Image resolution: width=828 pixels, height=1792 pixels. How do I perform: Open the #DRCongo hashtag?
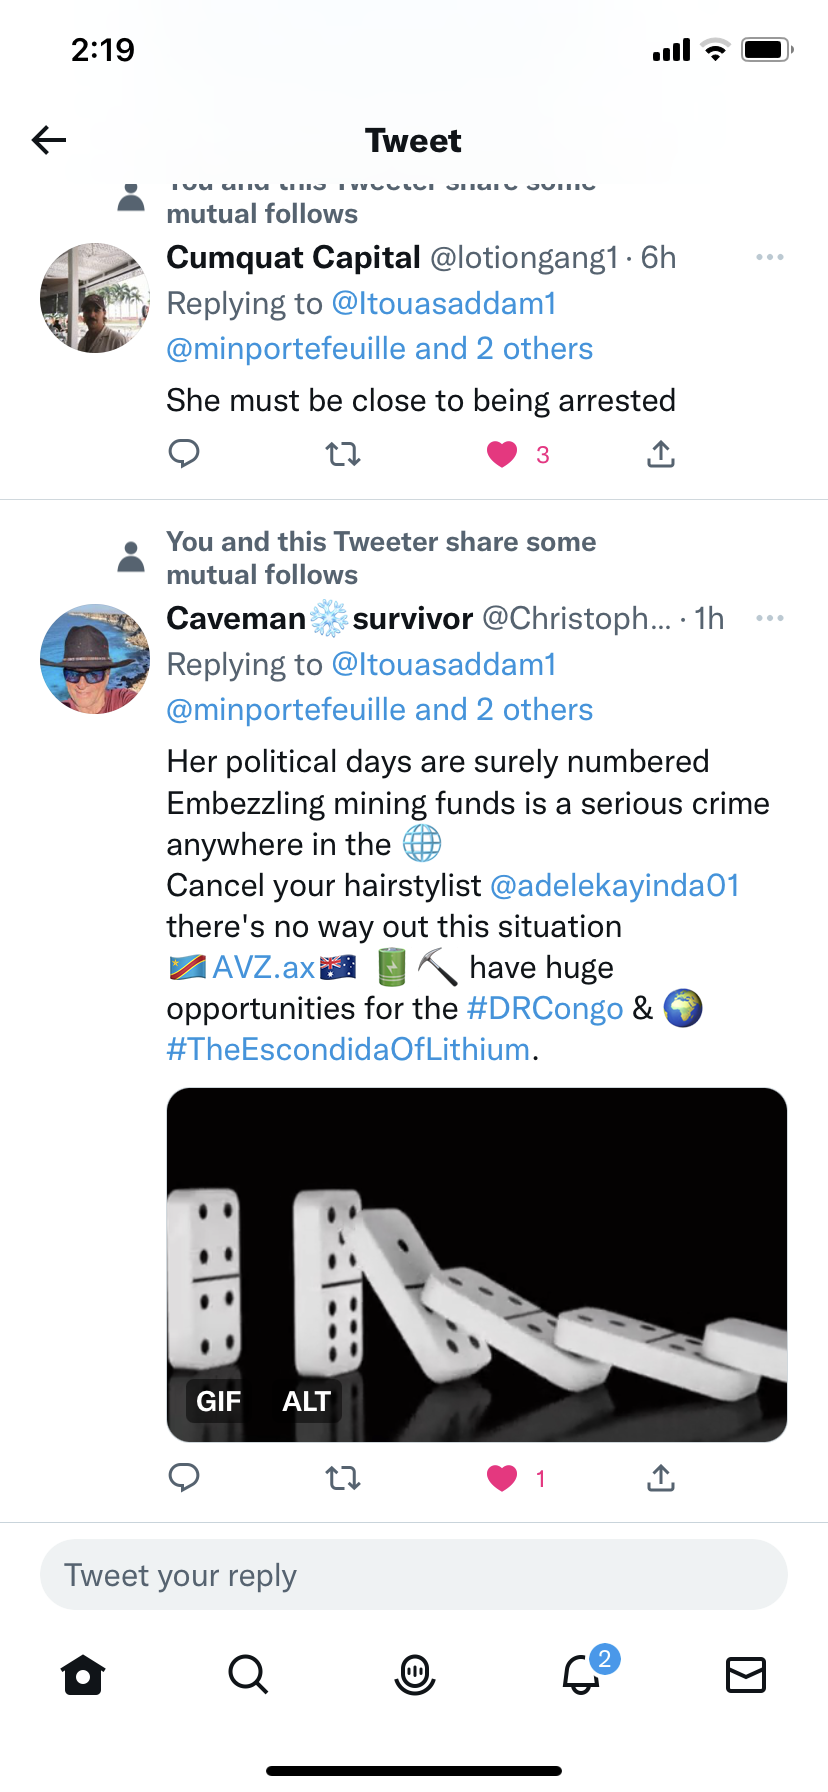tap(545, 1008)
